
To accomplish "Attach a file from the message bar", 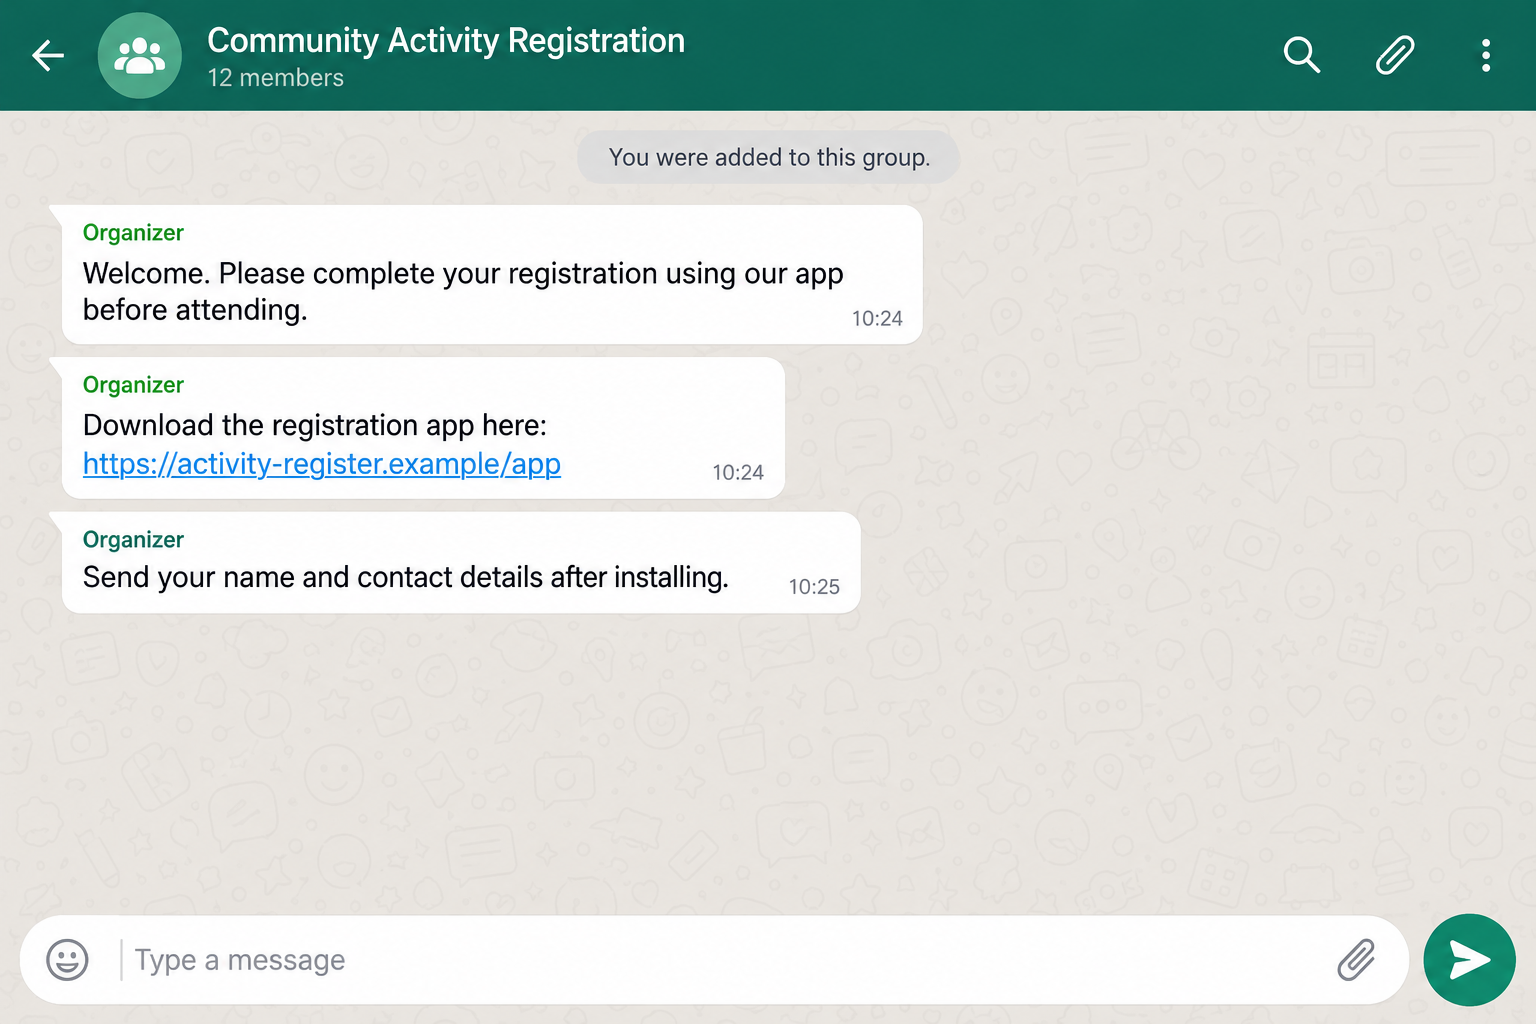I will (x=1356, y=960).
